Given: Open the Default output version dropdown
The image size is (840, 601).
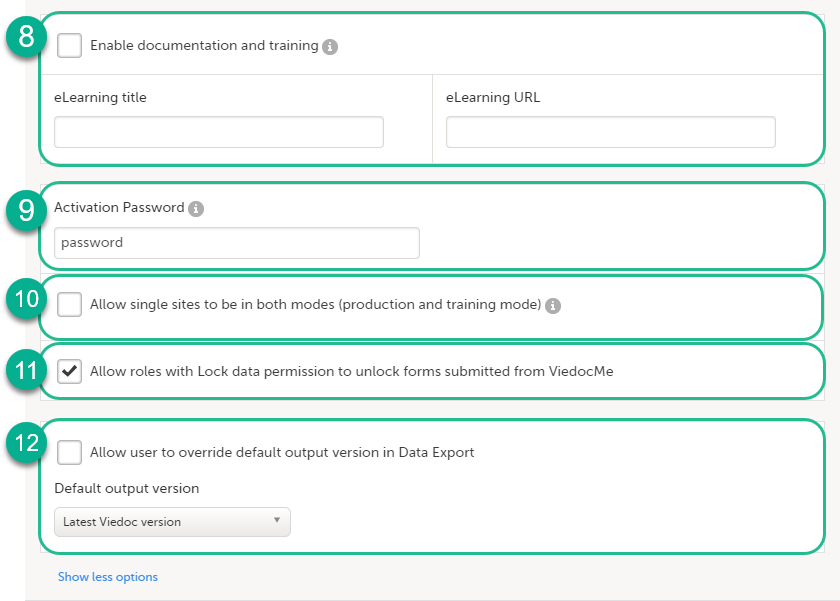Looking at the screenshot, I should click(170, 522).
